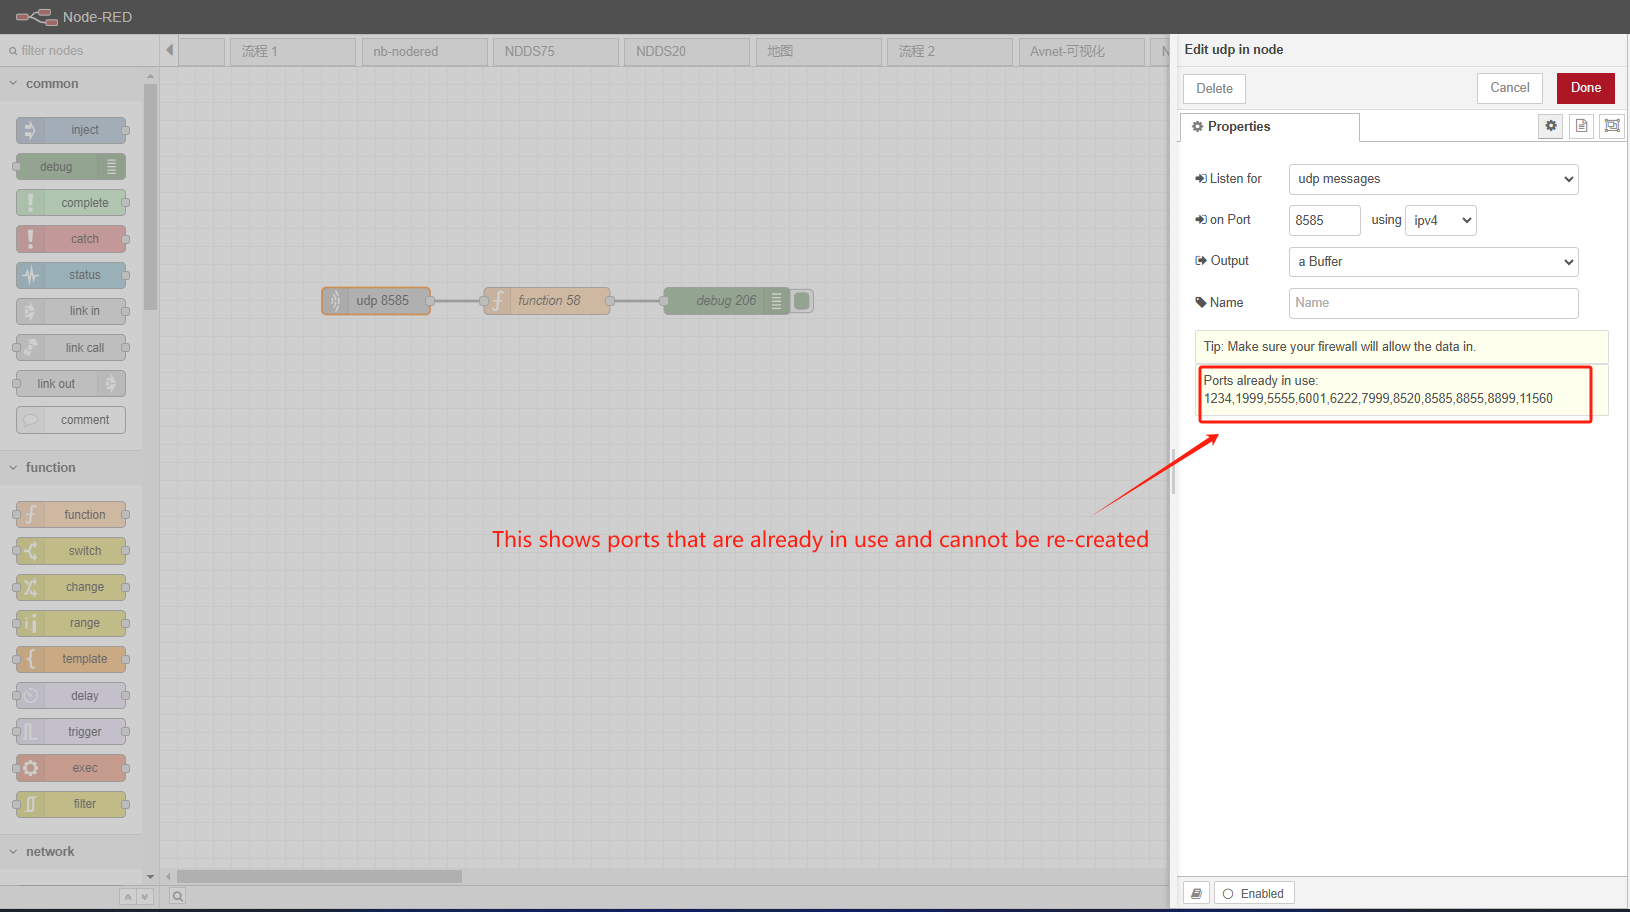Select the comment palette node
This screenshot has height=912, width=1630.
71,420
